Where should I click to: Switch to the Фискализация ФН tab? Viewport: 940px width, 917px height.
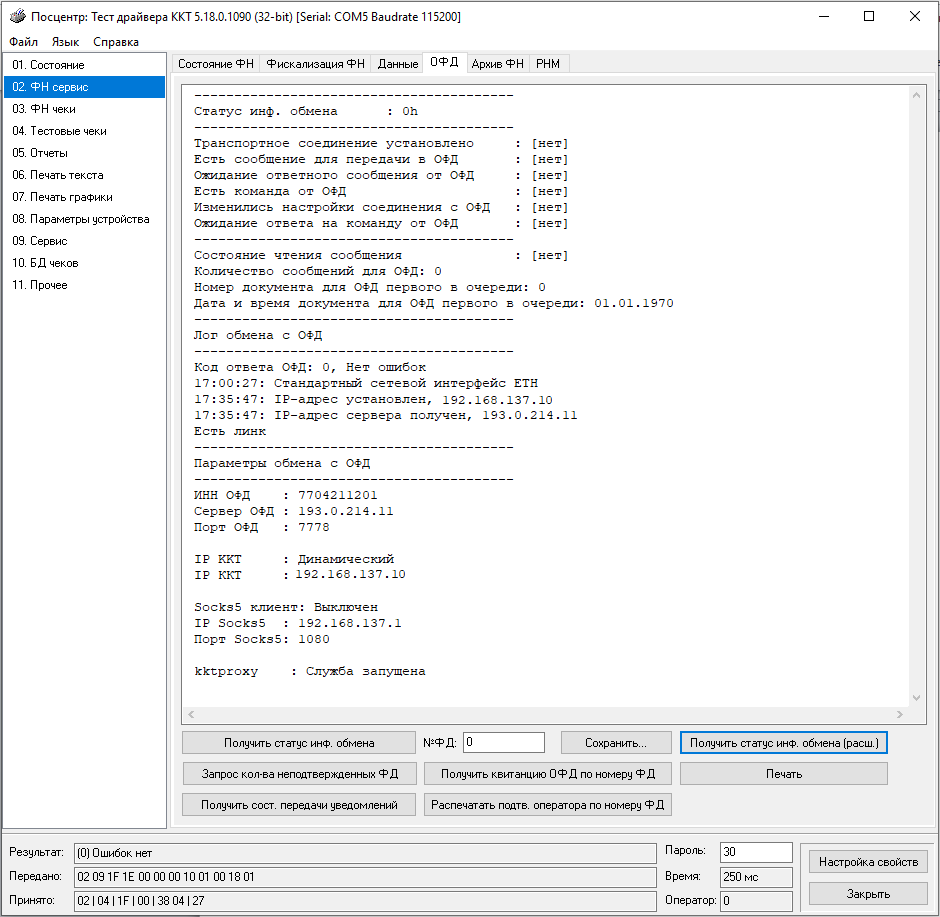click(x=315, y=64)
